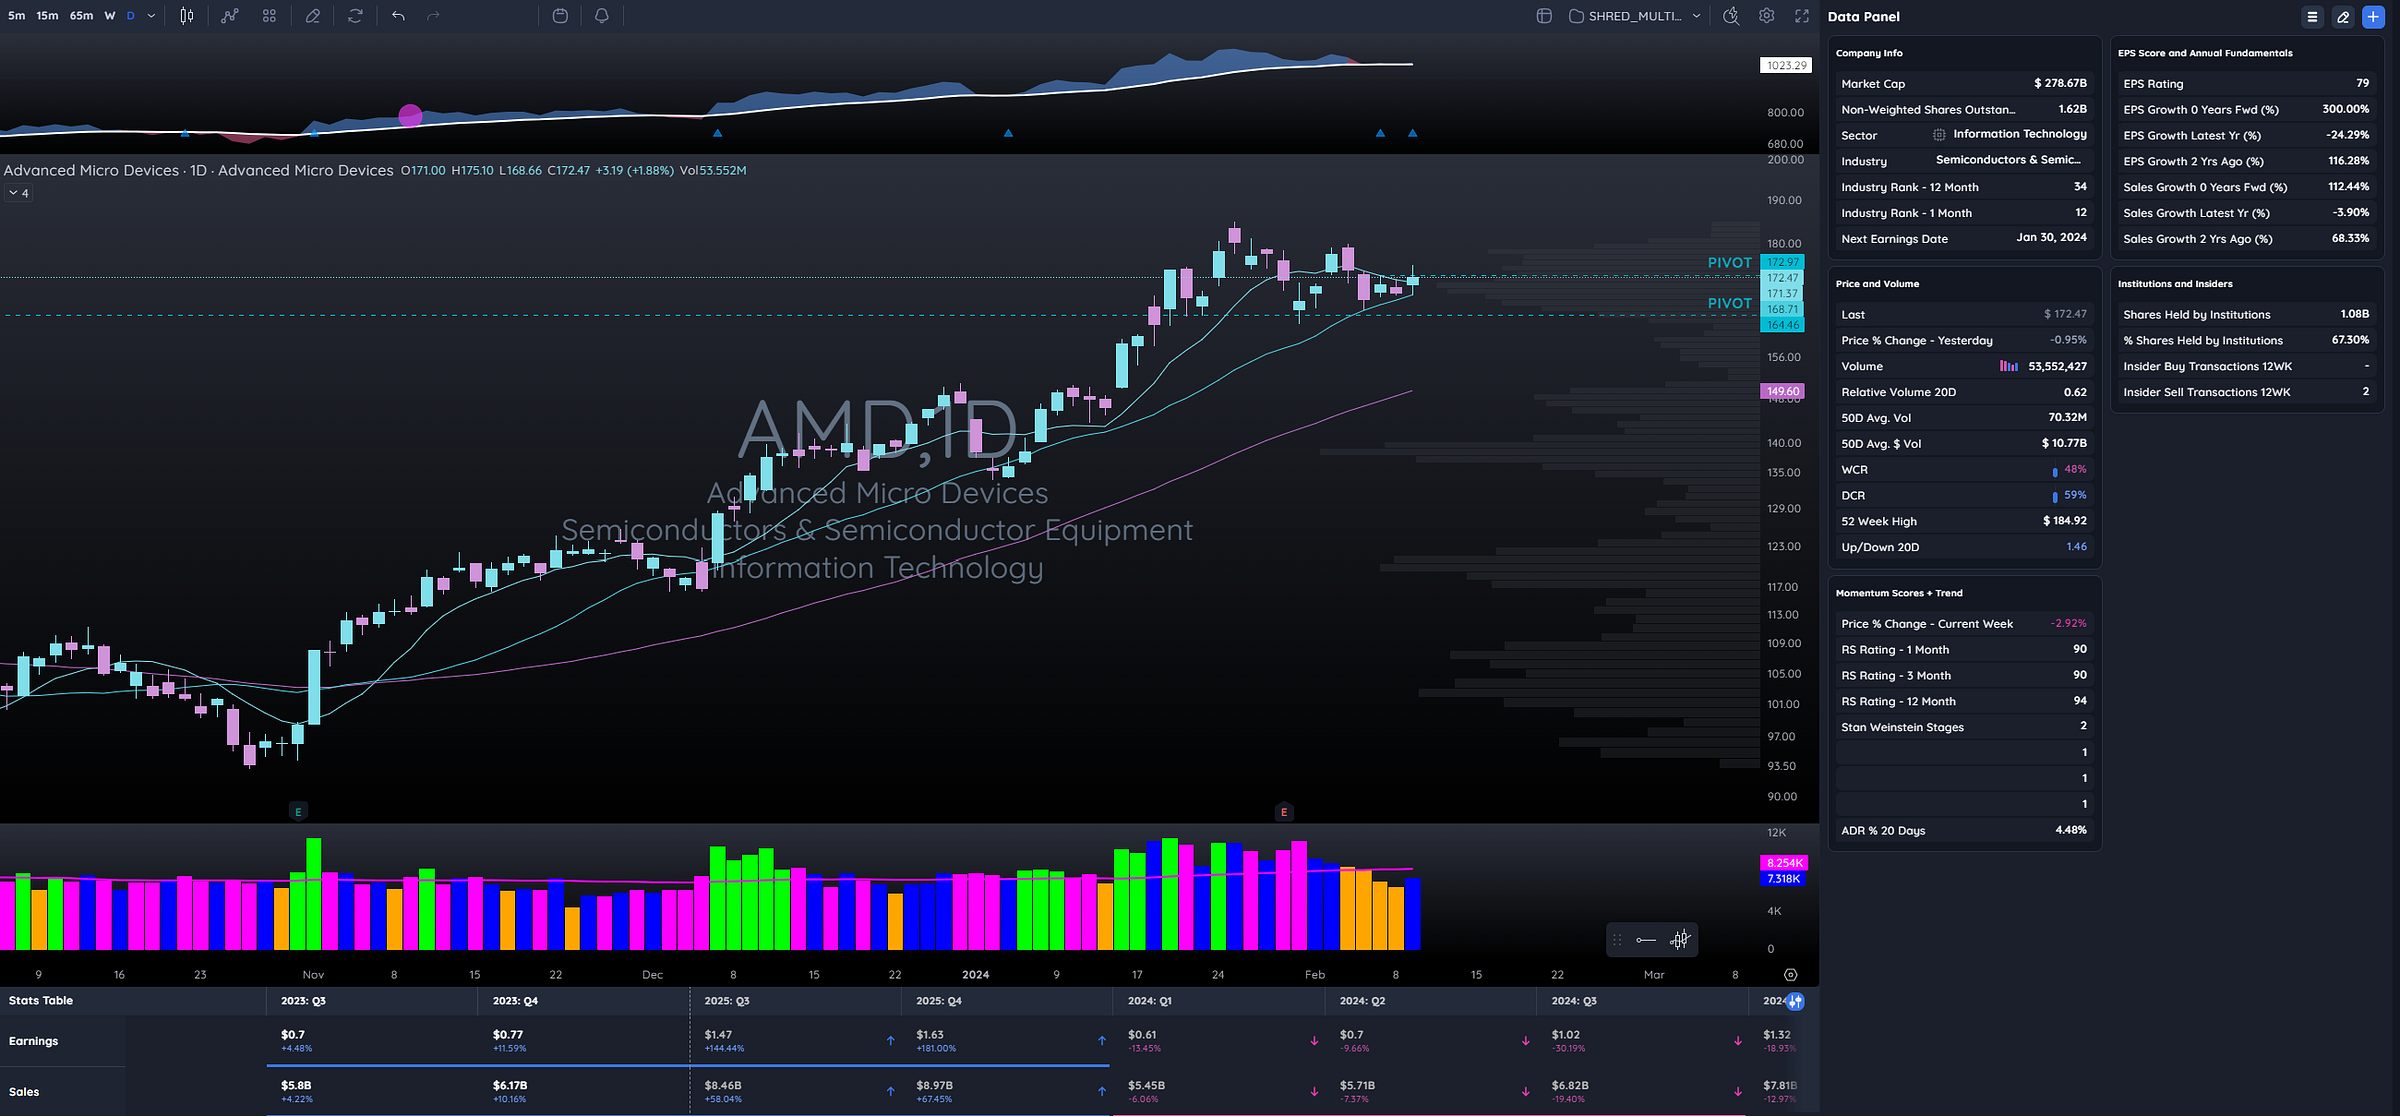
Task: Click the blue plus Data Panel button
Action: click(2373, 17)
